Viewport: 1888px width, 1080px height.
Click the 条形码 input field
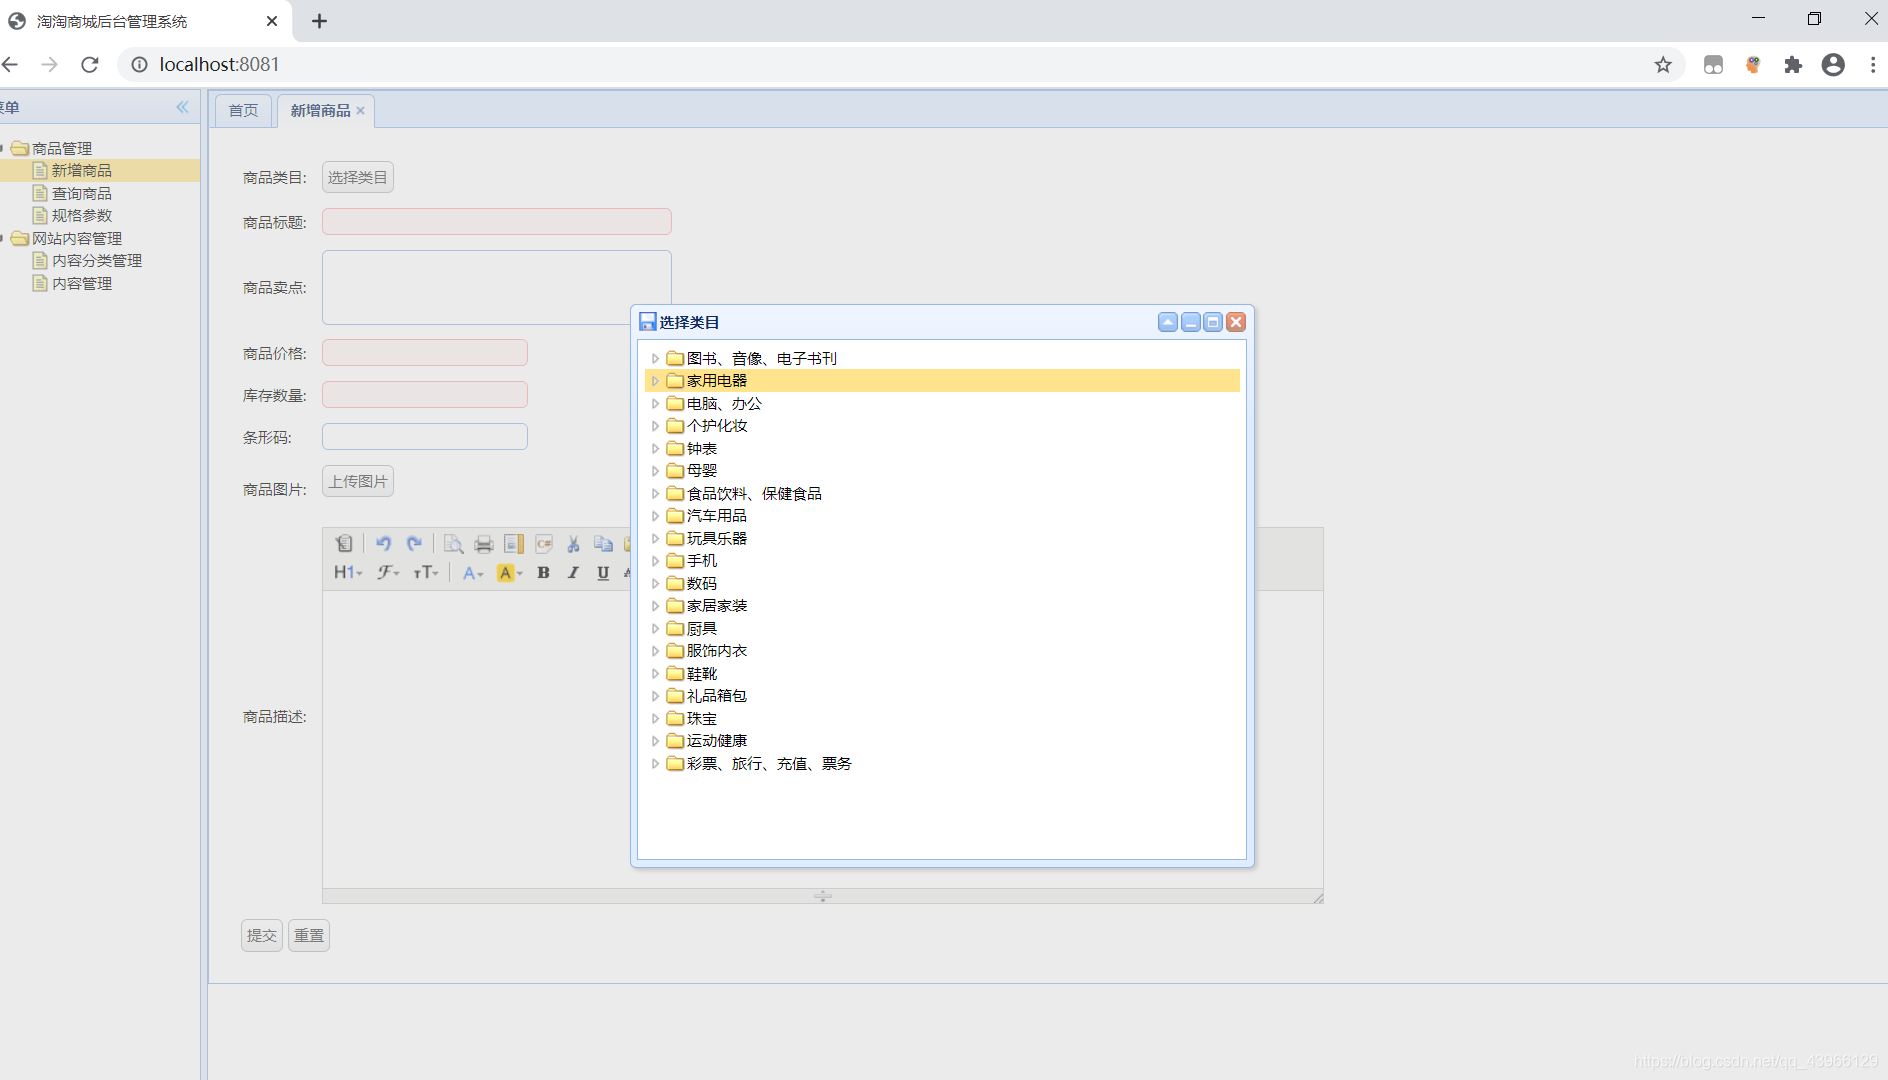pyautogui.click(x=425, y=437)
